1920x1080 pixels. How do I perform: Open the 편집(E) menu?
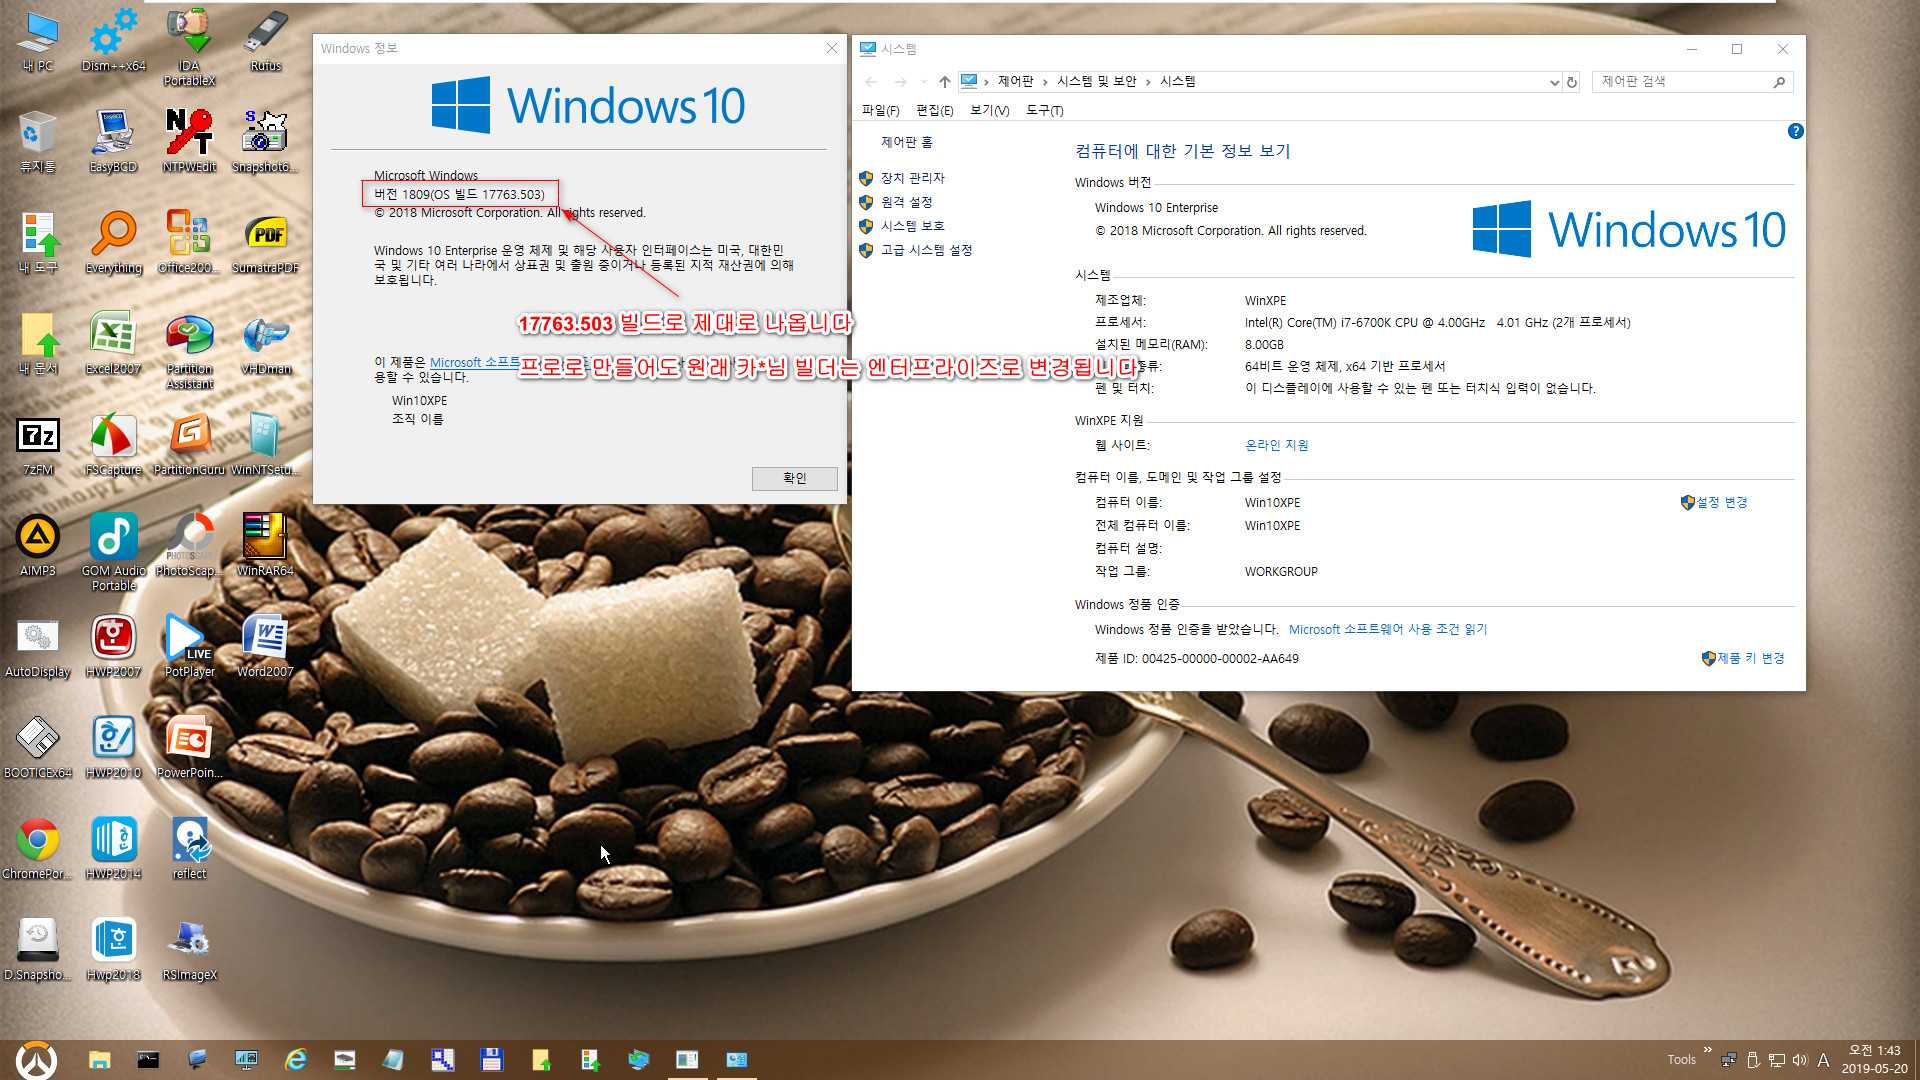pos(934,110)
